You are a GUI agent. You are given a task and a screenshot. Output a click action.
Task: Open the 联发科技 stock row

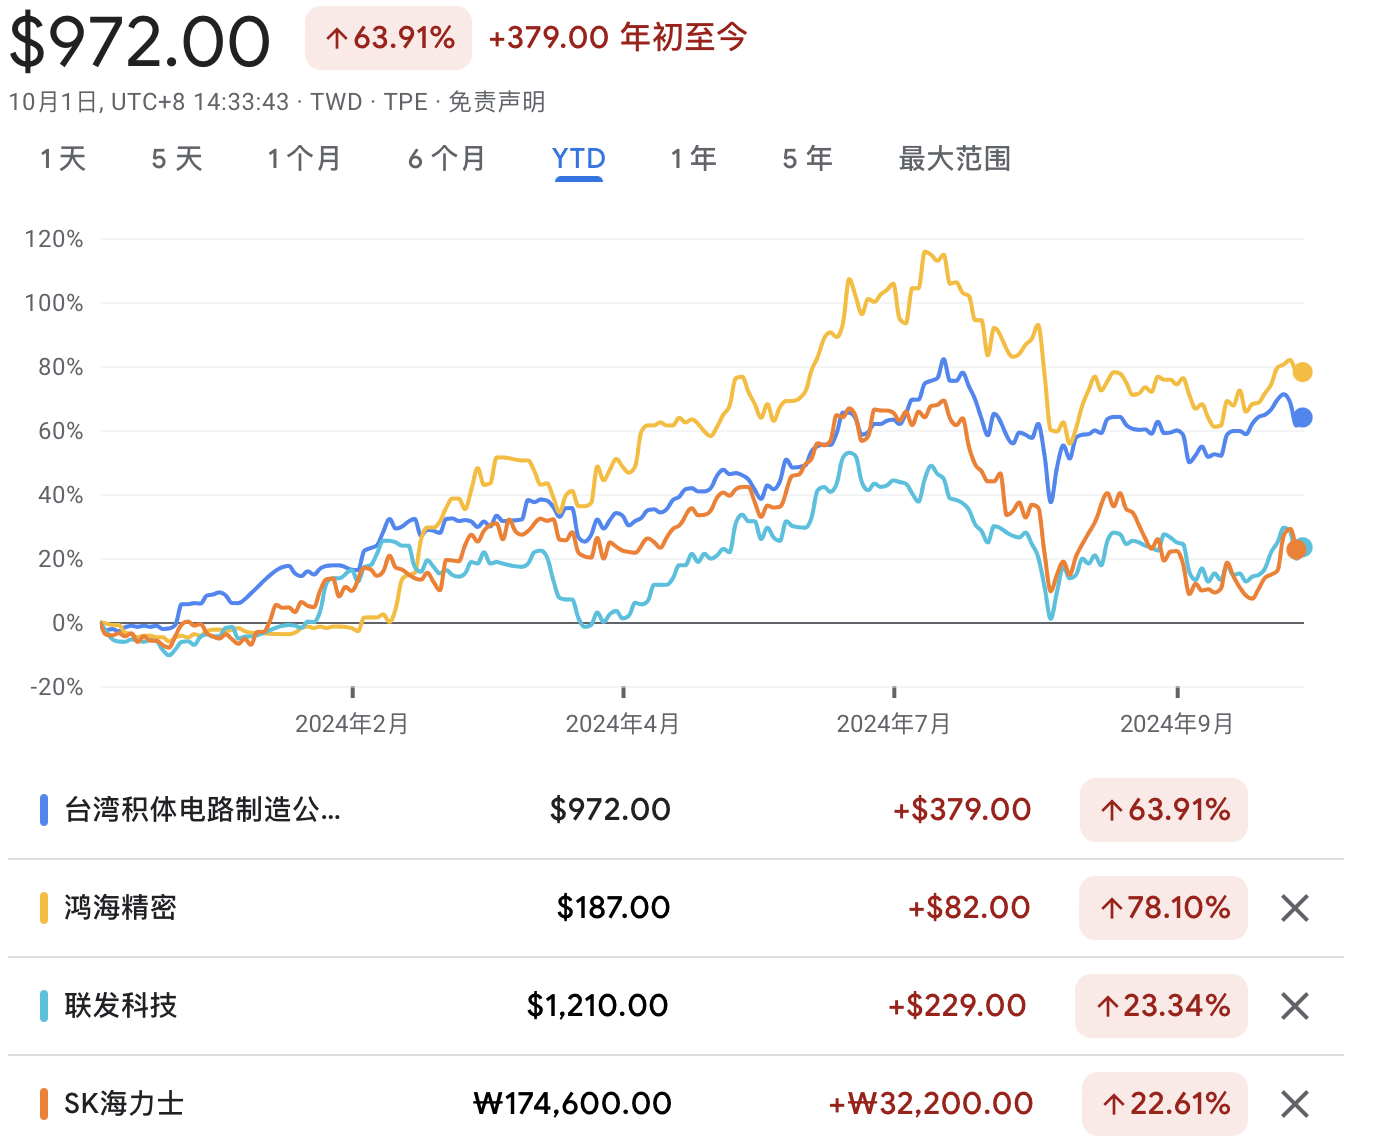(676, 1006)
